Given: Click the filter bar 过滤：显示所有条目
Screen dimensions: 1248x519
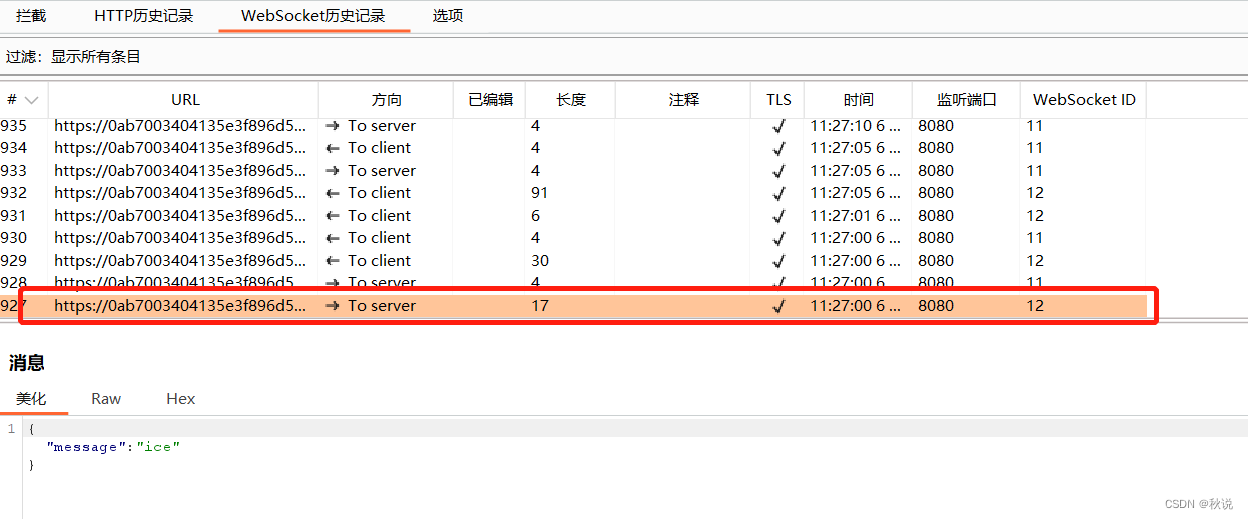Looking at the screenshot, I should [x=624, y=57].
